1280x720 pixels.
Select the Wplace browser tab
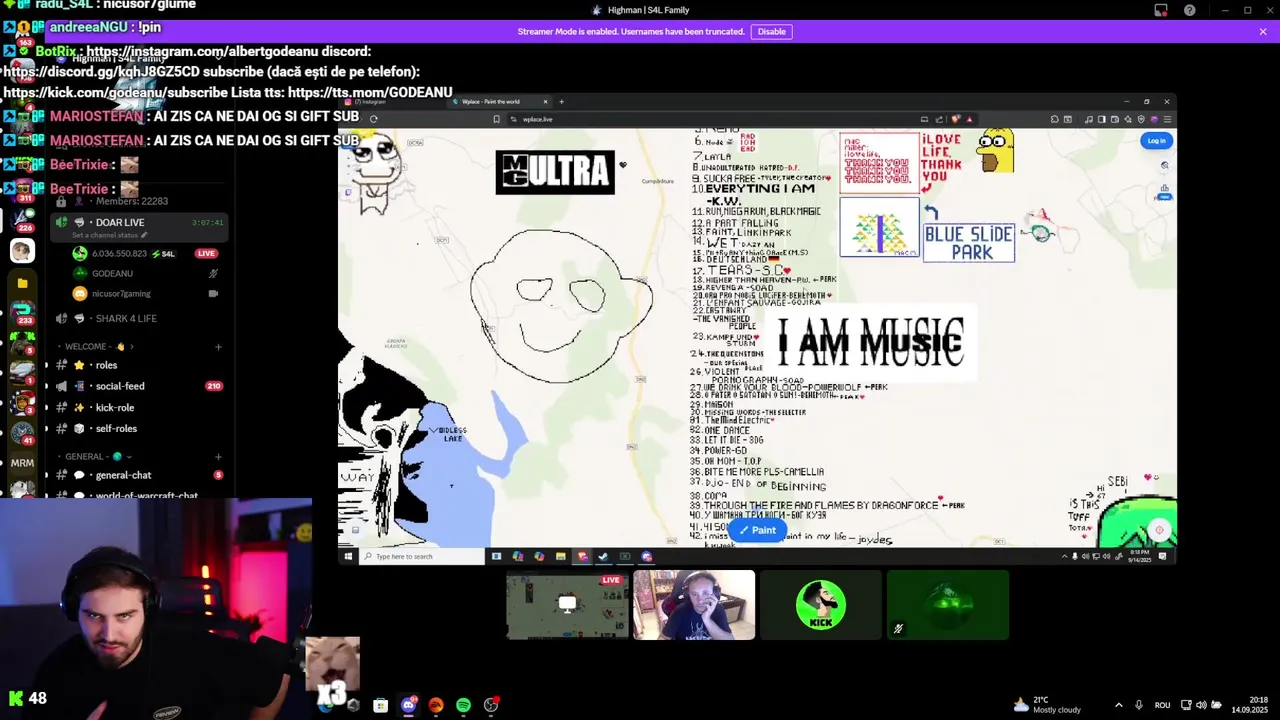click(497, 102)
